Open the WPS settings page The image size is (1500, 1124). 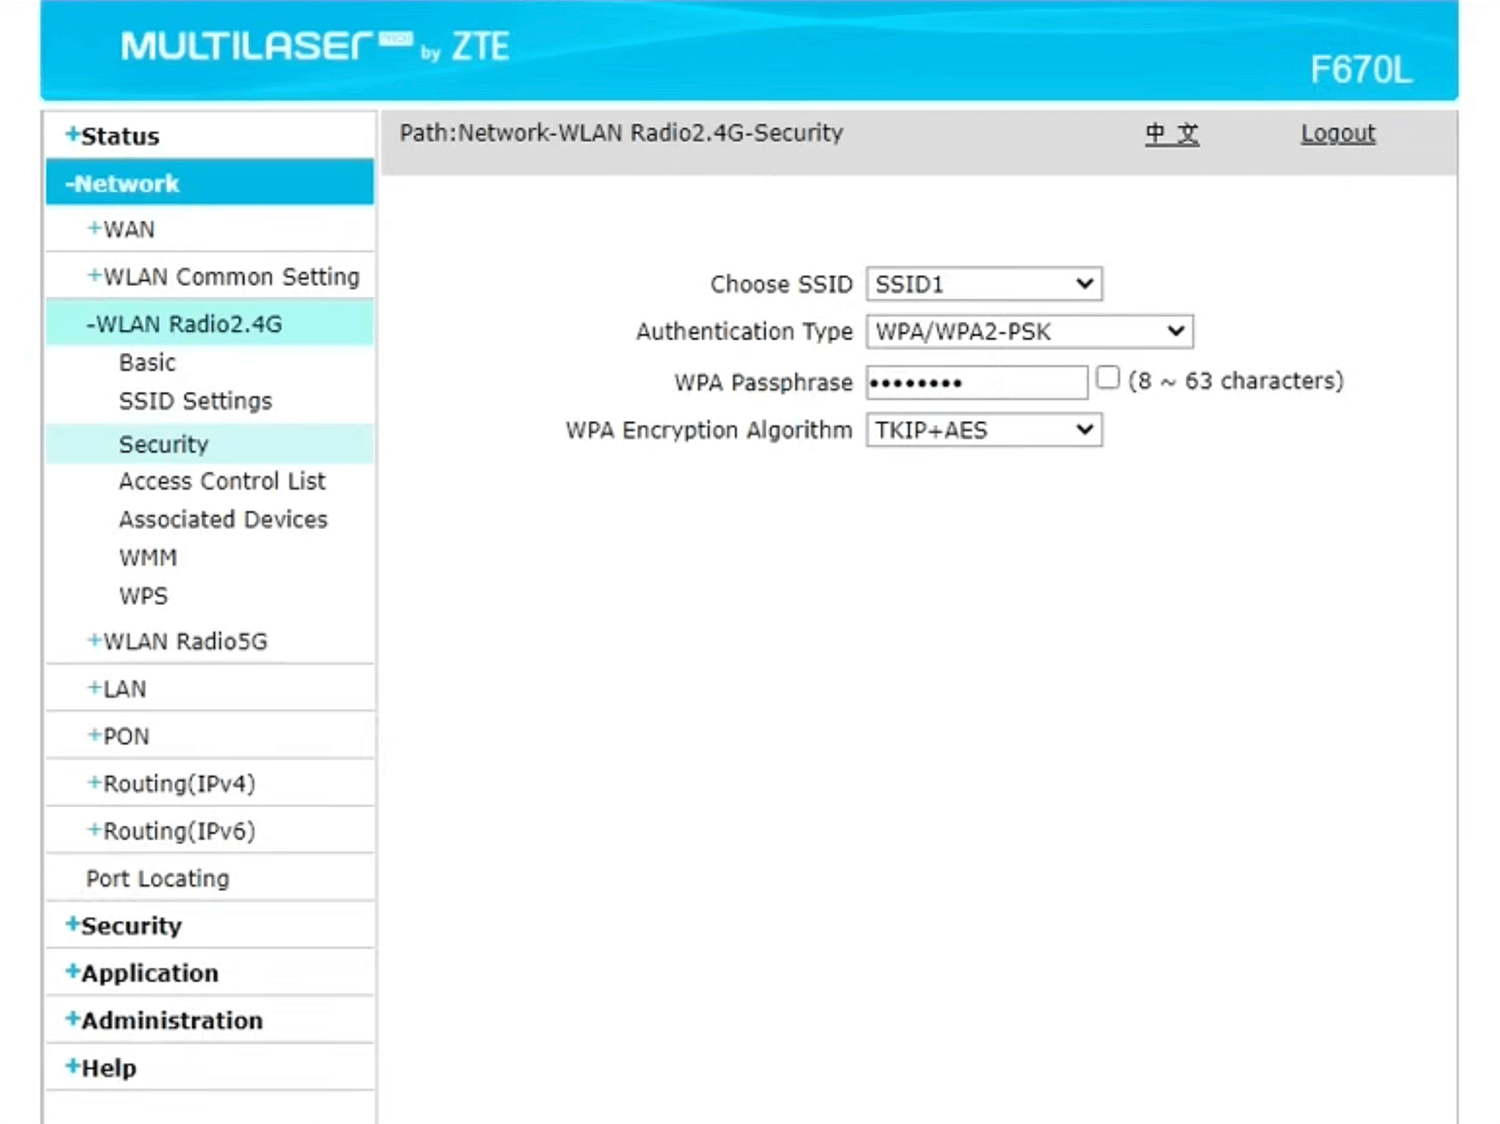coord(143,596)
